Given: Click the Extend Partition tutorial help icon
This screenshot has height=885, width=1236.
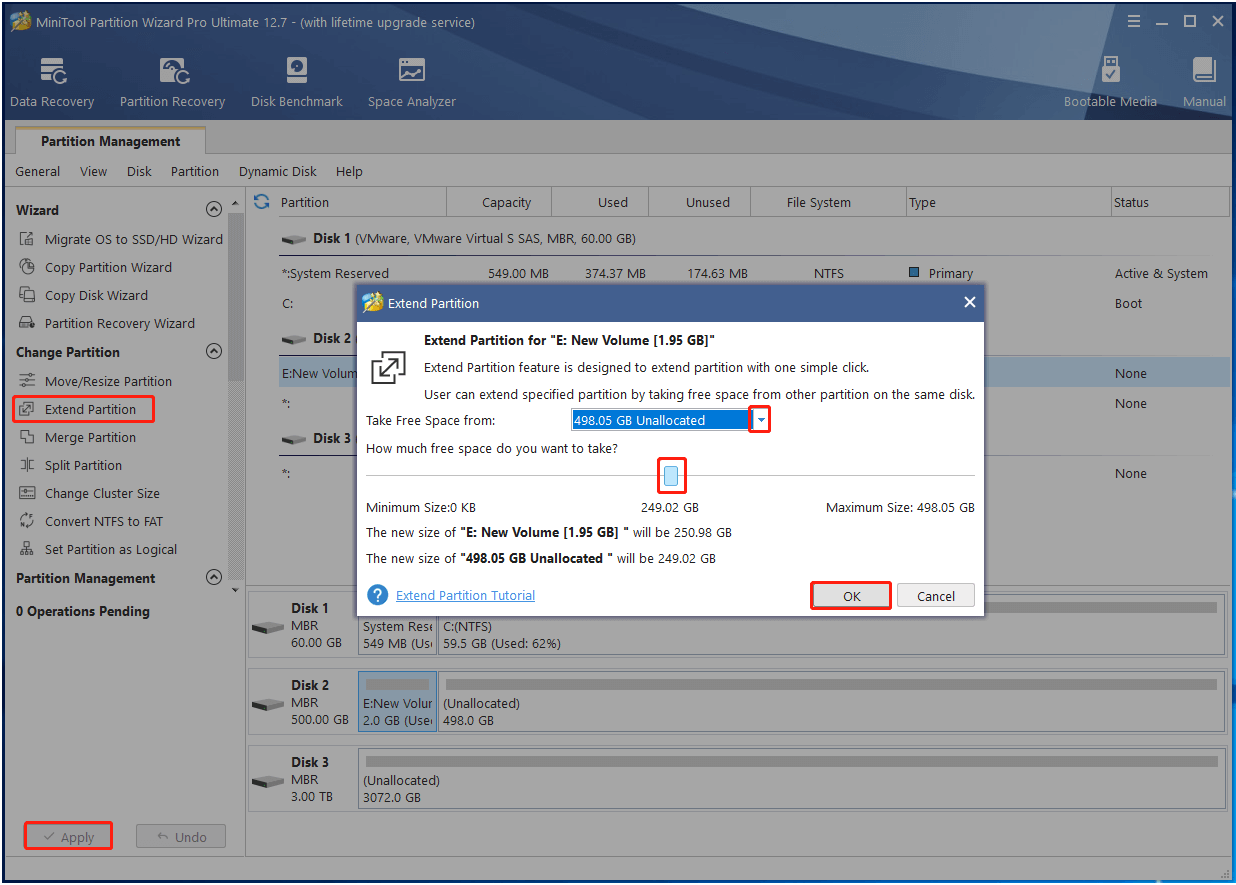Looking at the screenshot, I should pos(378,595).
